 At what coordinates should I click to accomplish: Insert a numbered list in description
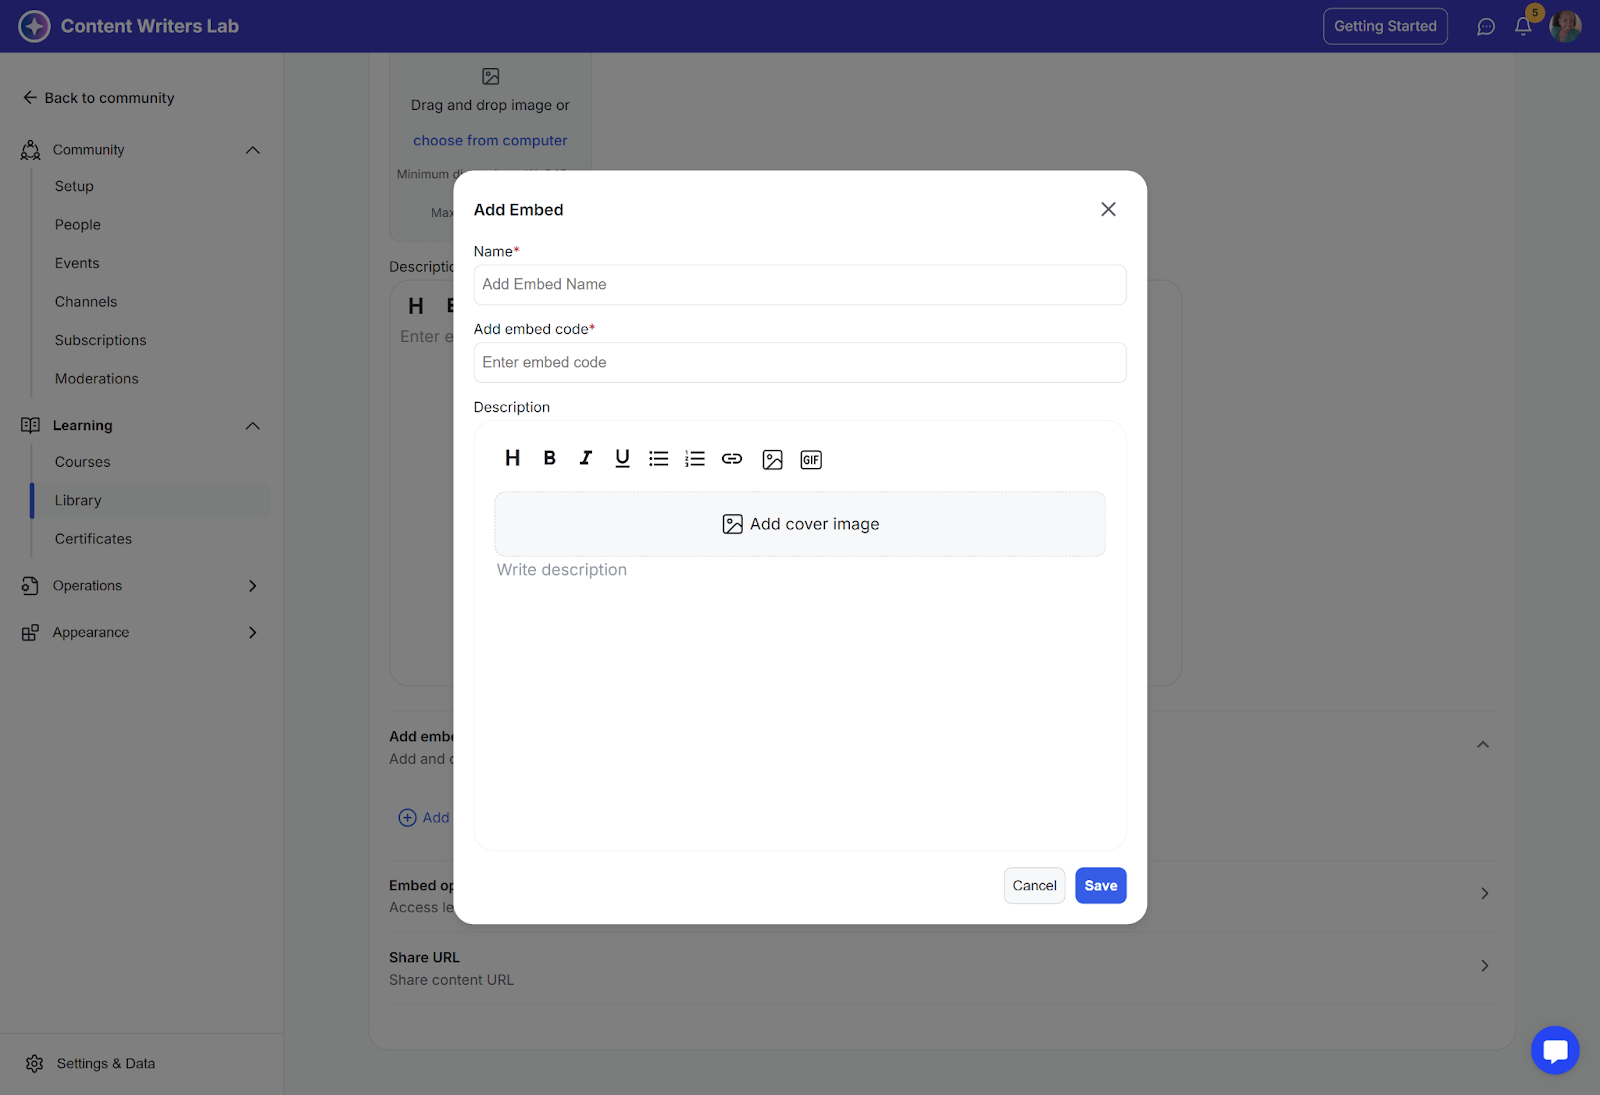695,458
